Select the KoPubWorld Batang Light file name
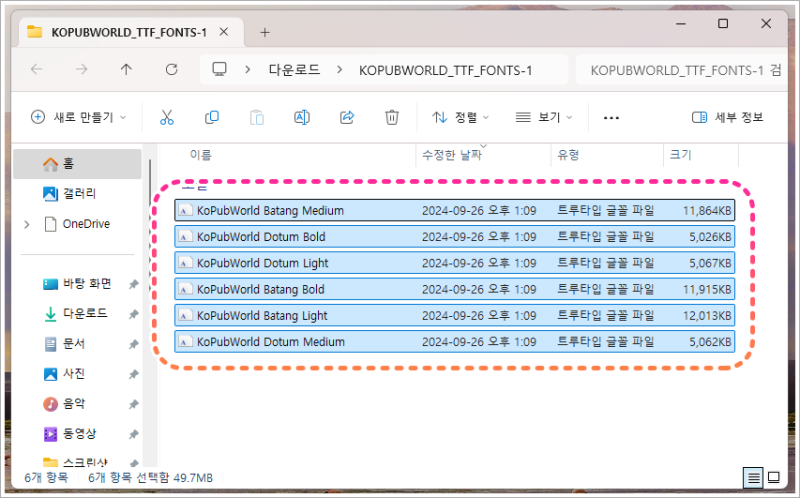Viewport: 800px width, 498px height. coord(262,316)
